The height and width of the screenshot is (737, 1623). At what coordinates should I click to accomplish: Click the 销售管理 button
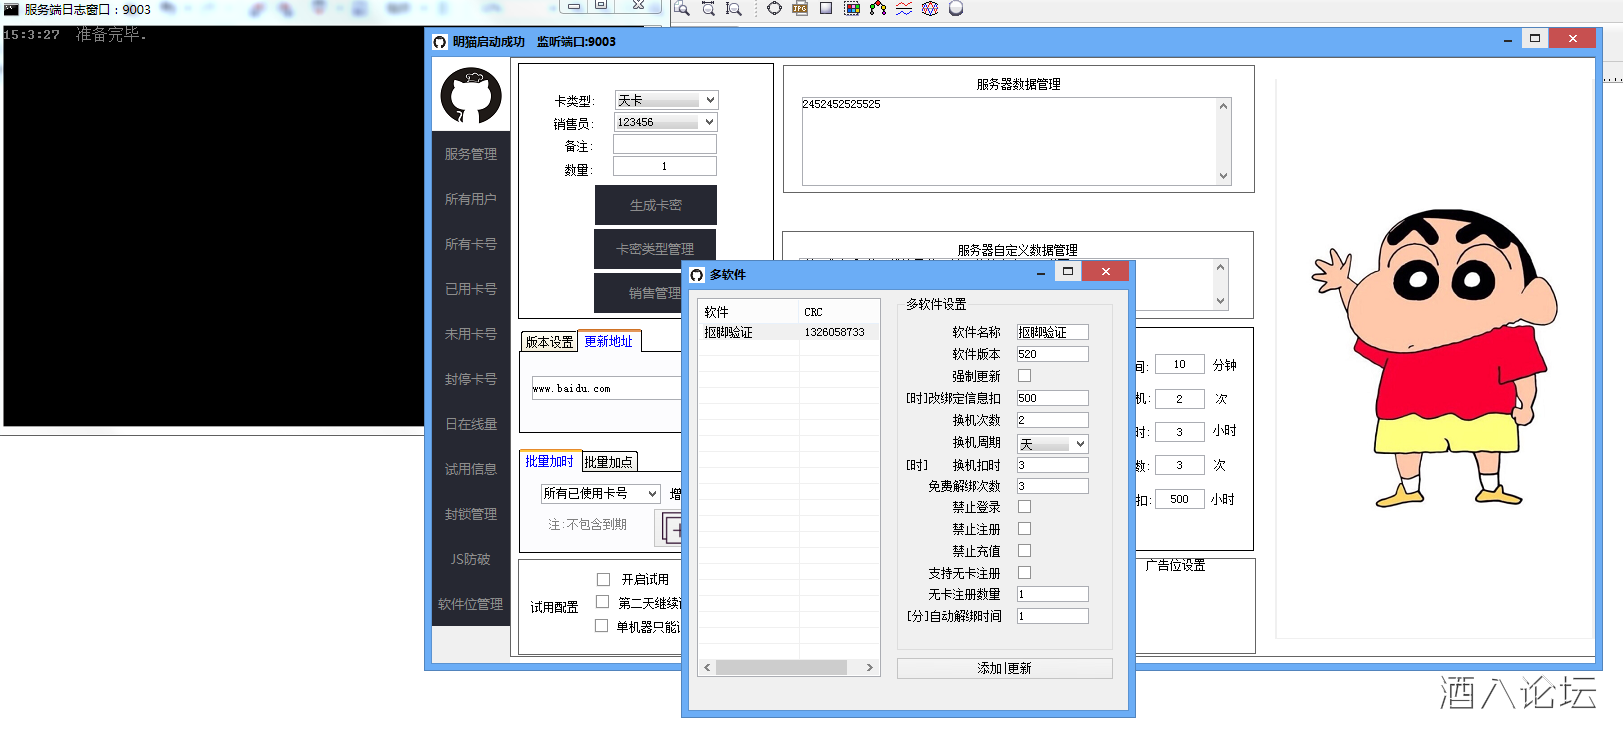tap(640, 293)
